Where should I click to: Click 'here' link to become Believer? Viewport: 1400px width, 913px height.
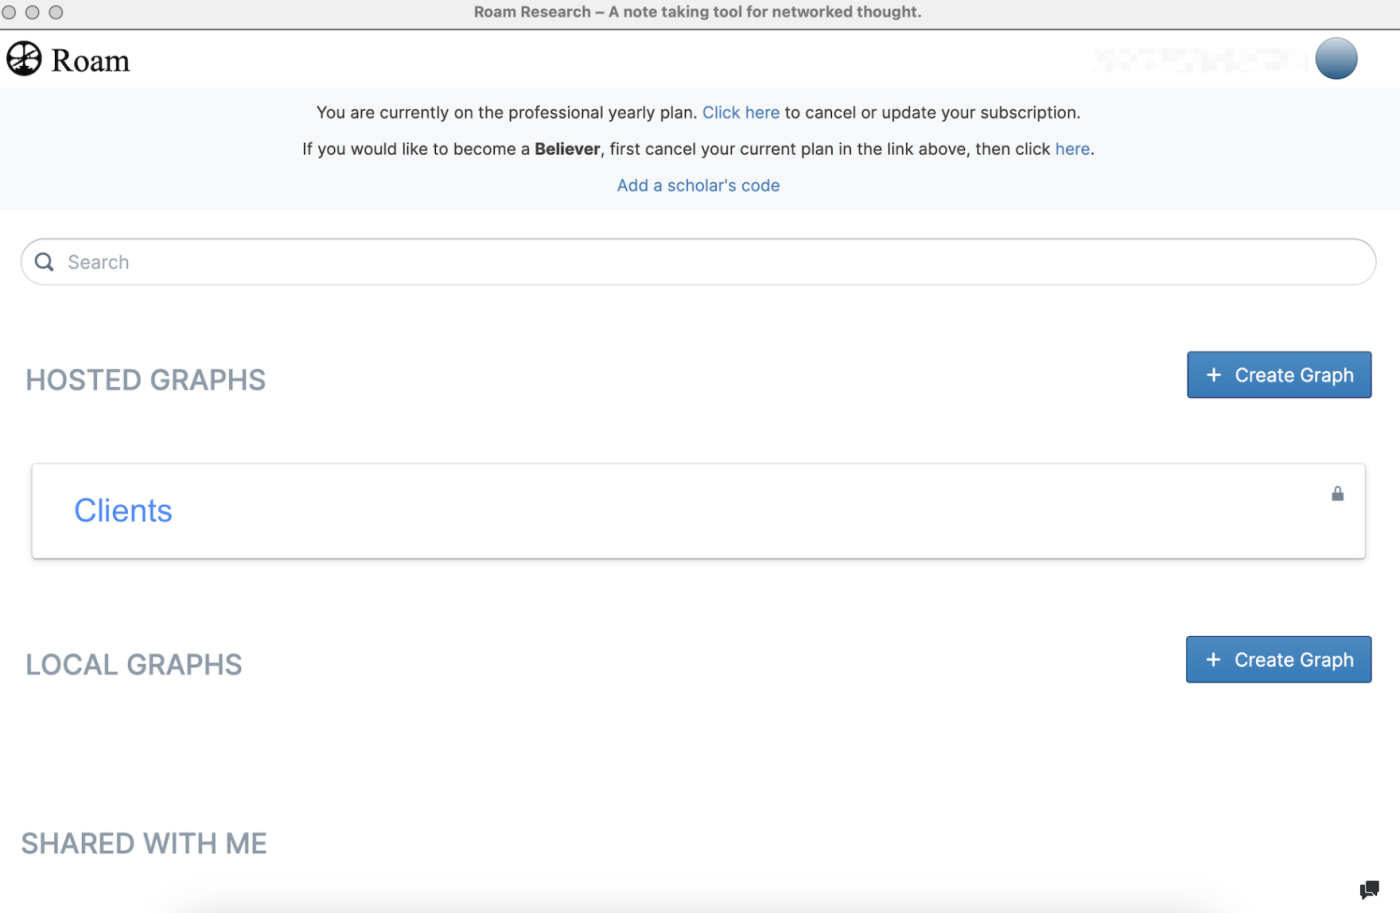coord(1072,149)
